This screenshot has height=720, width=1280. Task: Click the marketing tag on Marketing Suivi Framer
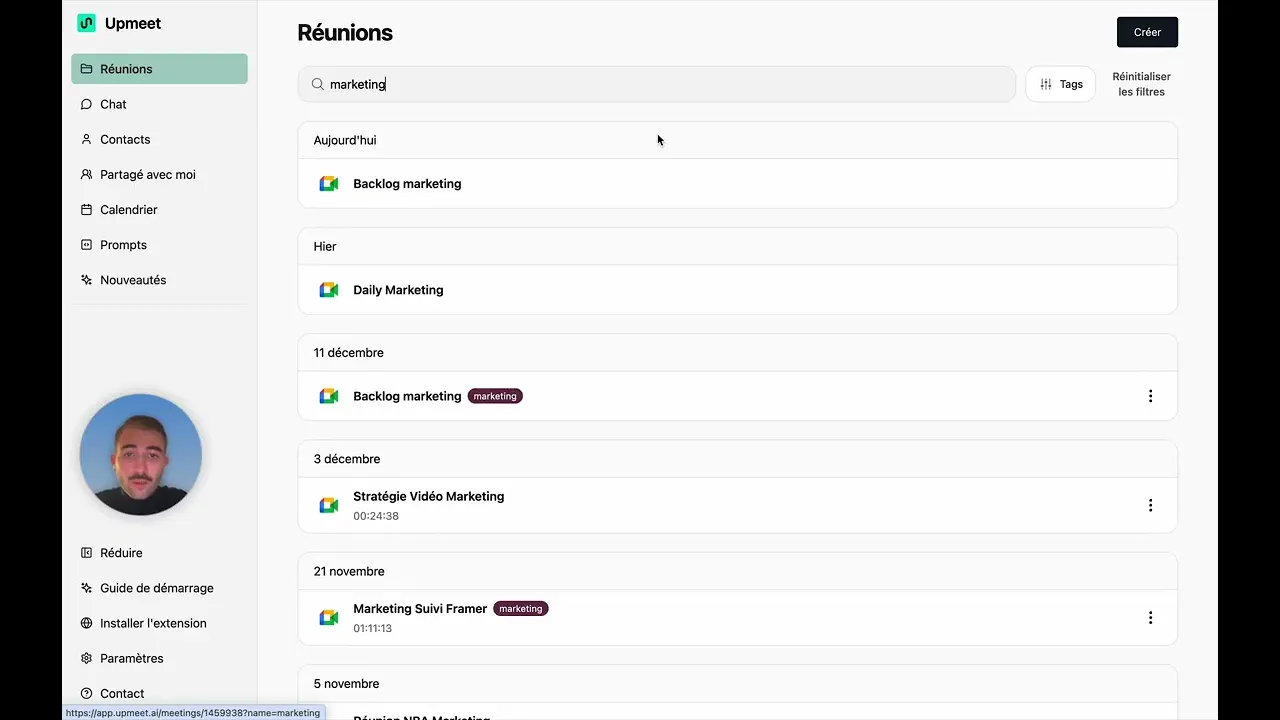520,609
